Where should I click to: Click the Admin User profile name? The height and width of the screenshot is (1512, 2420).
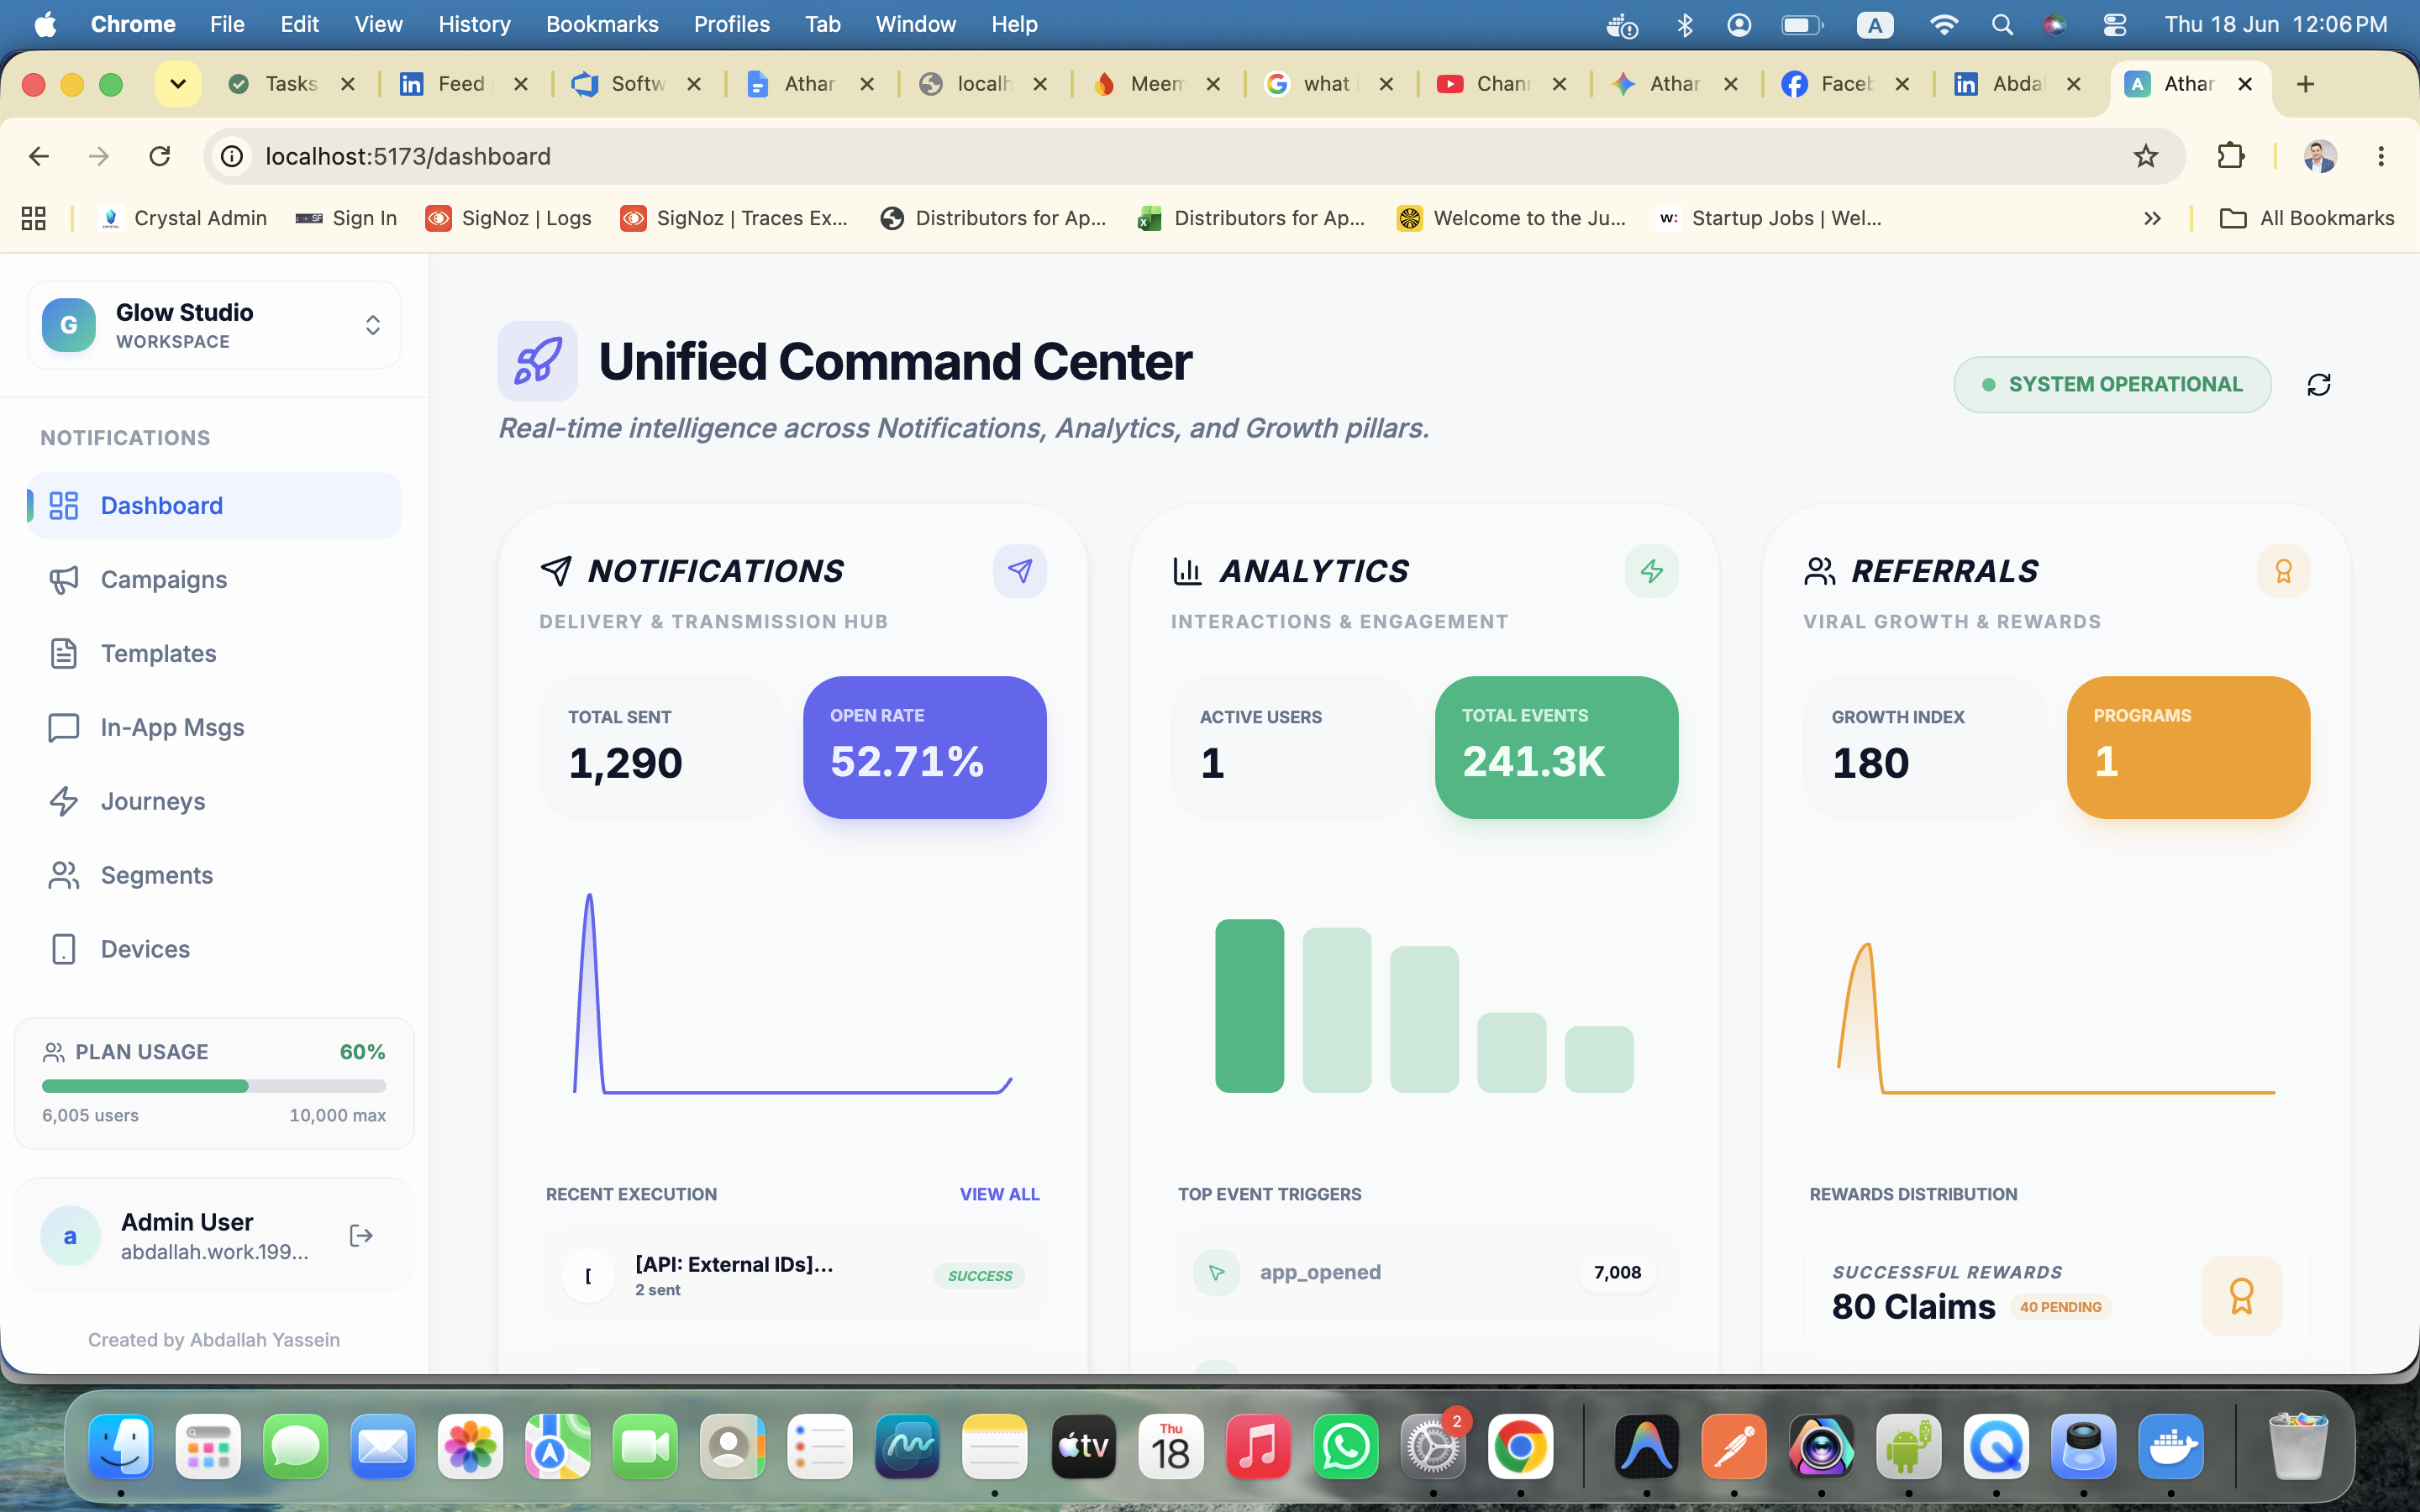187,1222
